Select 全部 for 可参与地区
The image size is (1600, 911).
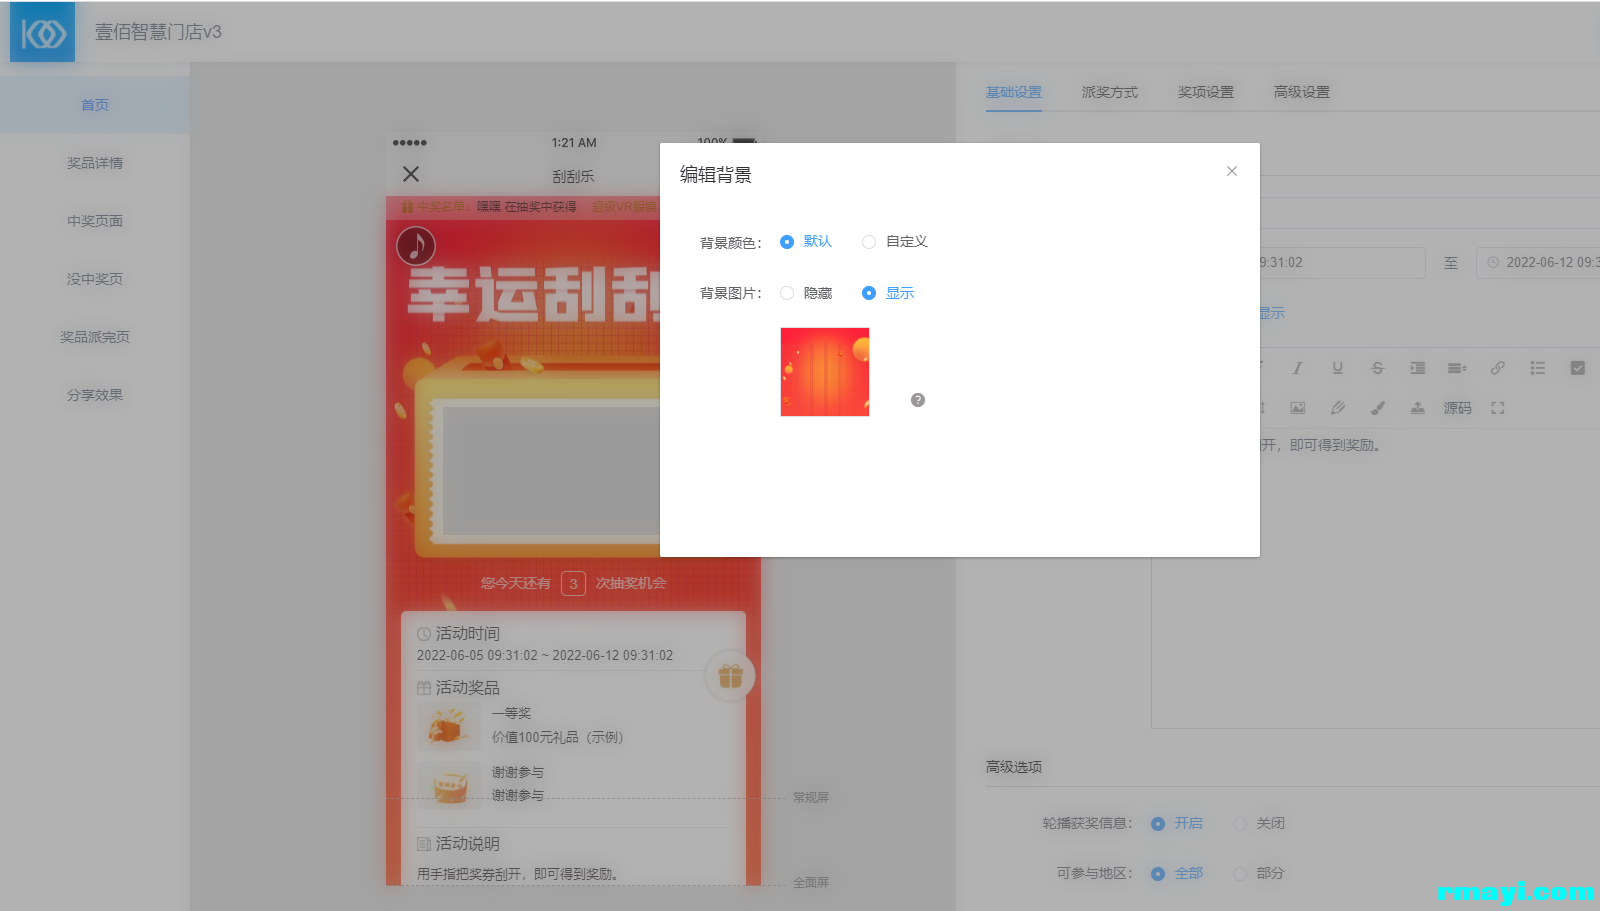(x=1177, y=873)
